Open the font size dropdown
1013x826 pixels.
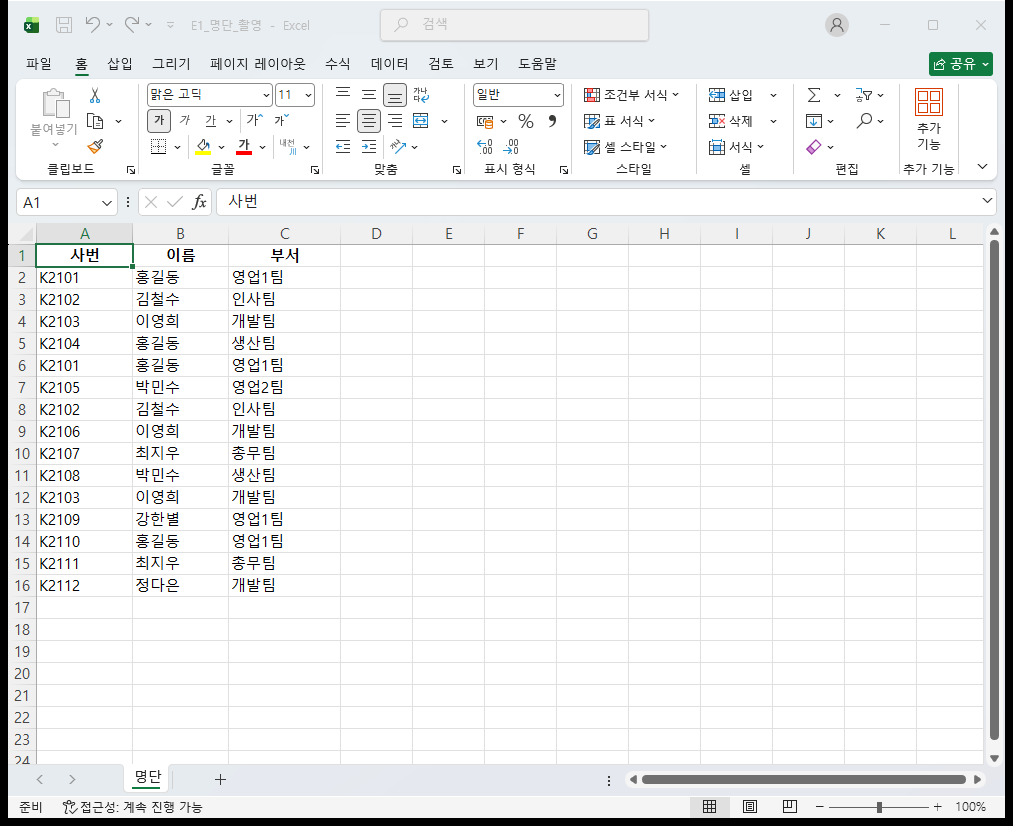[x=308, y=96]
